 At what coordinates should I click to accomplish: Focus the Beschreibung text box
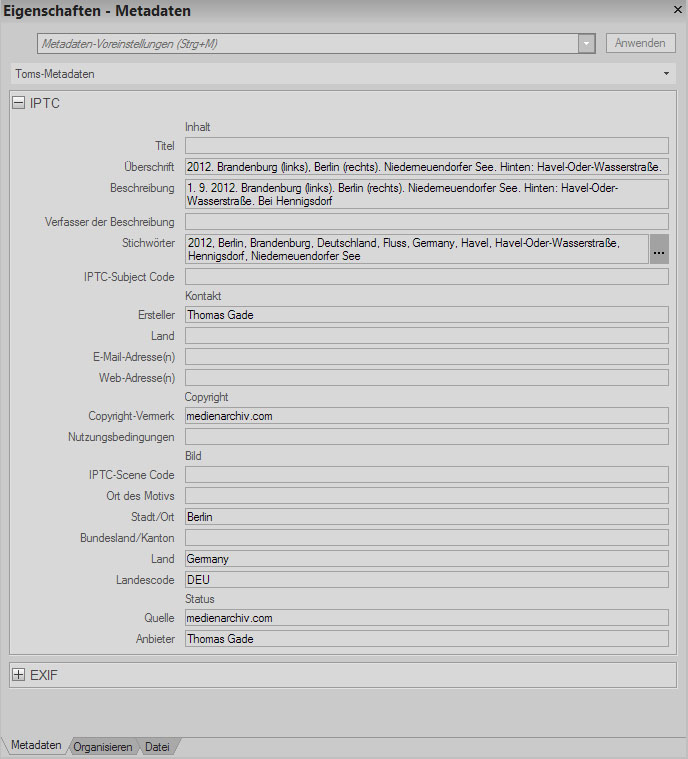click(x=426, y=194)
